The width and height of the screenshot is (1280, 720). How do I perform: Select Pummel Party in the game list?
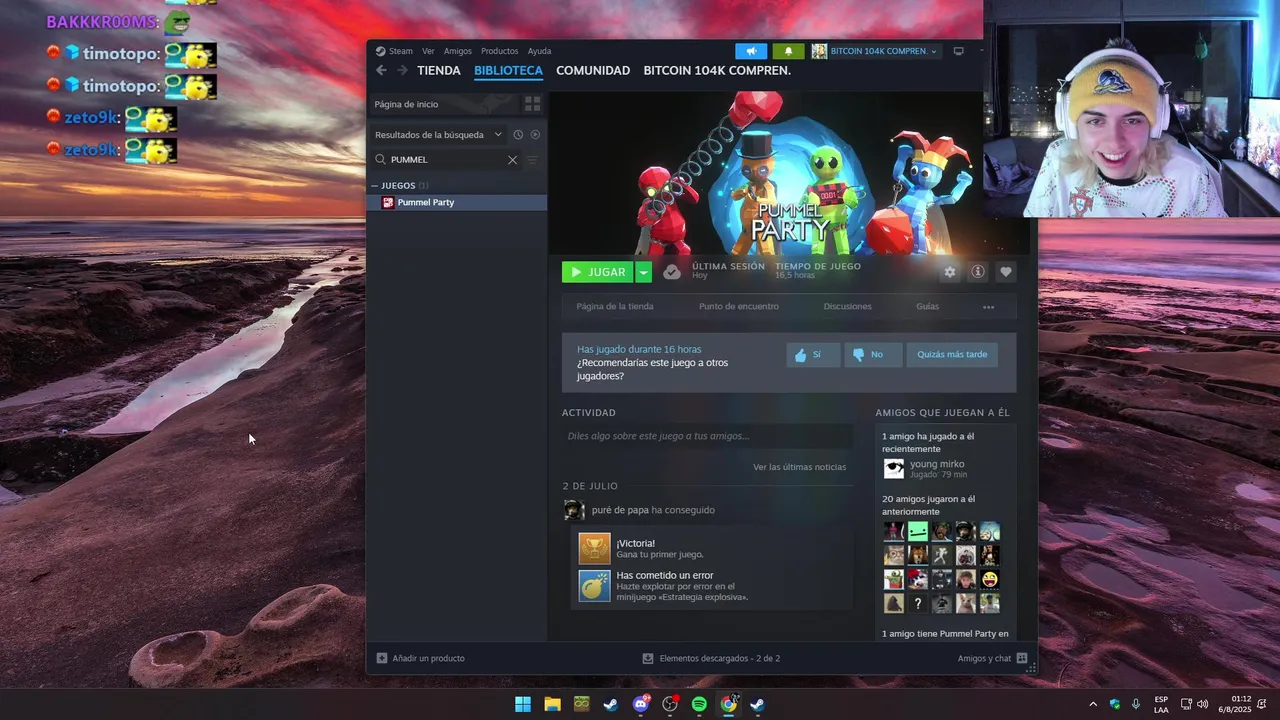pyautogui.click(x=457, y=202)
